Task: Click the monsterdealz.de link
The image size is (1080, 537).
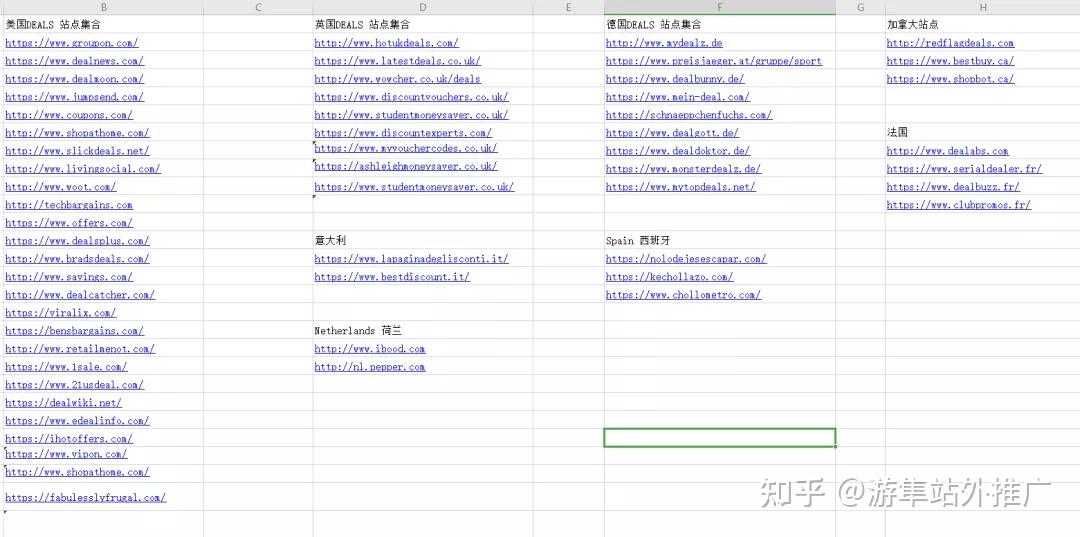Action: (683, 169)
